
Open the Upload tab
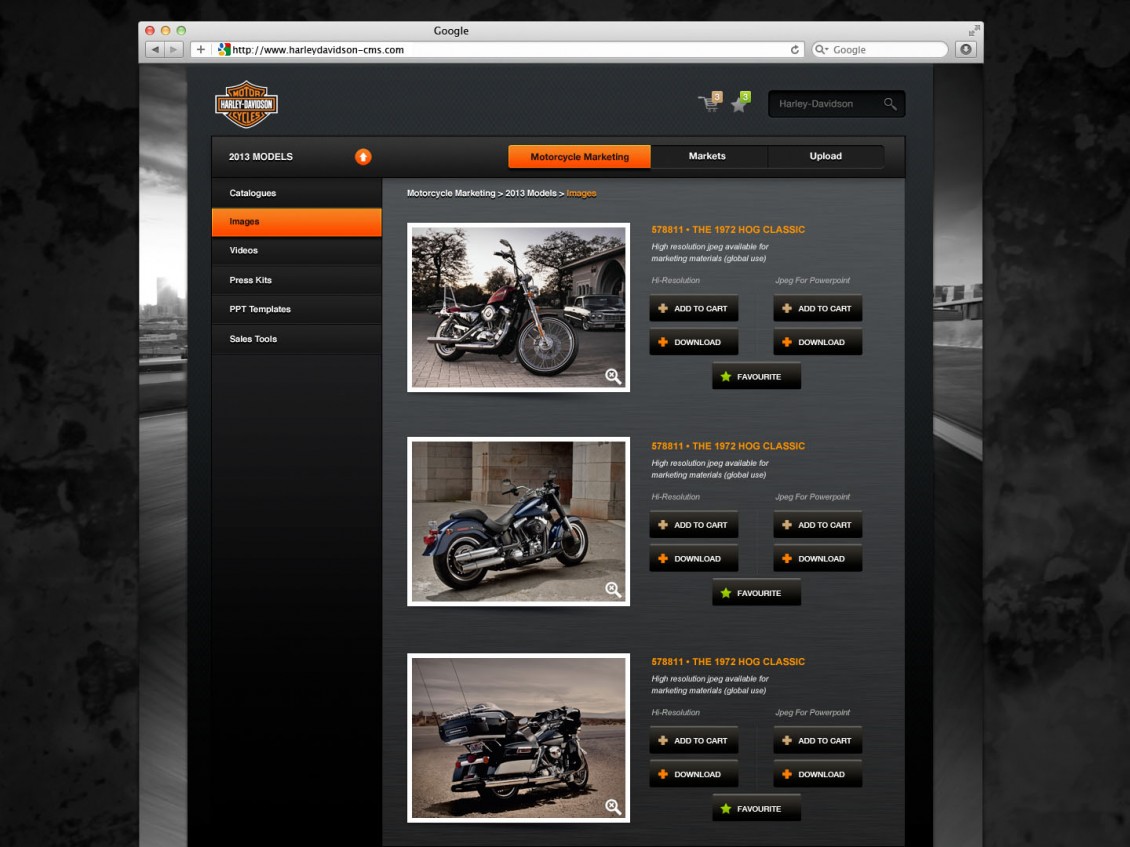(825, 156)
